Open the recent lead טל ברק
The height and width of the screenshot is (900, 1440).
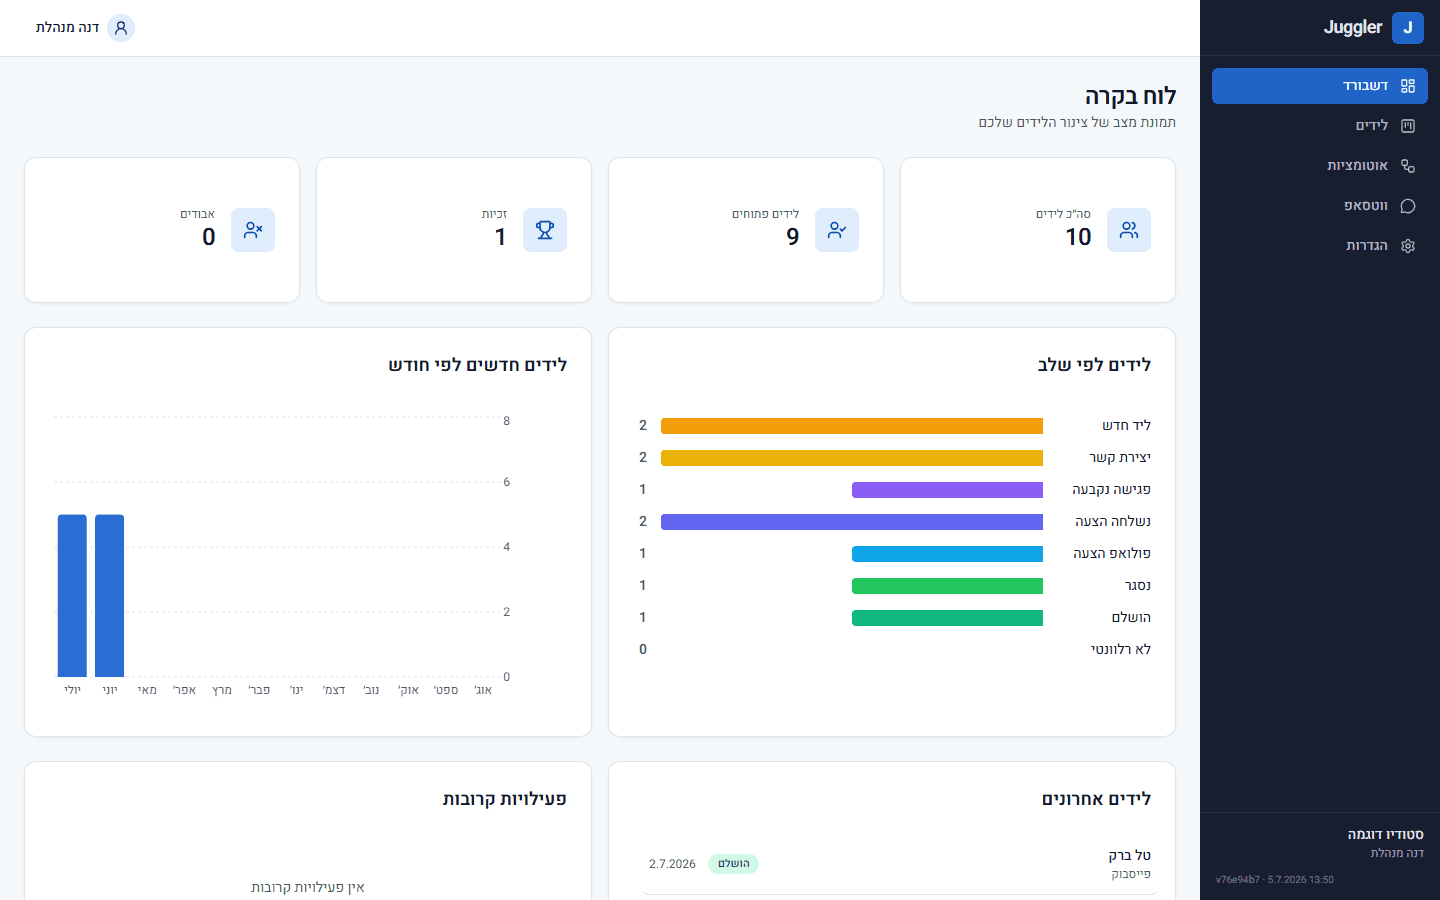tap(900, 864)
